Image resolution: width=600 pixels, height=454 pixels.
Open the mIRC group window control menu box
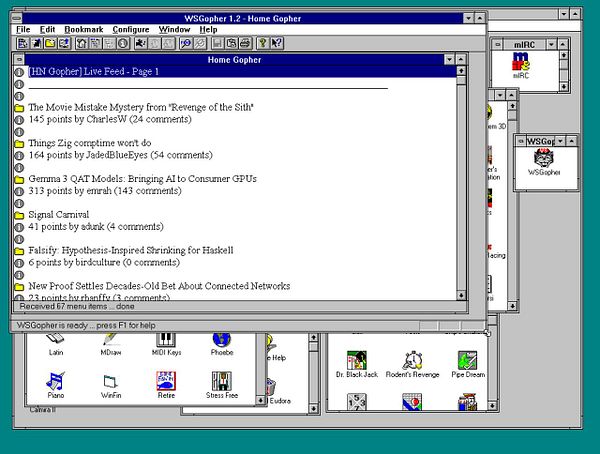(x=497, y=44)
